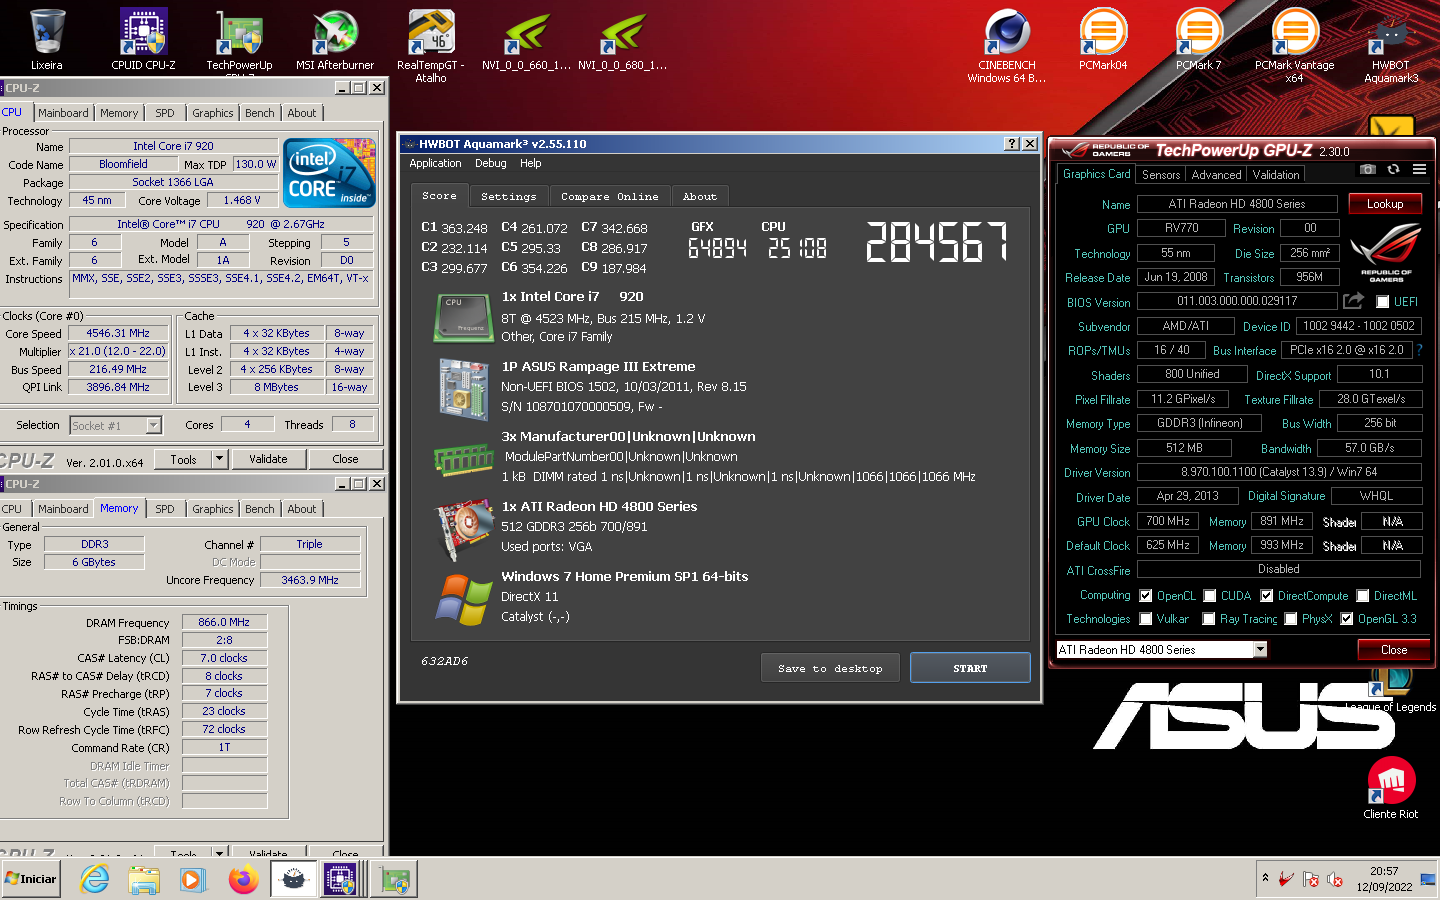1440x900 pixels.
Task: Click the Close button in GPU-Z
Action: (1393, 650)
